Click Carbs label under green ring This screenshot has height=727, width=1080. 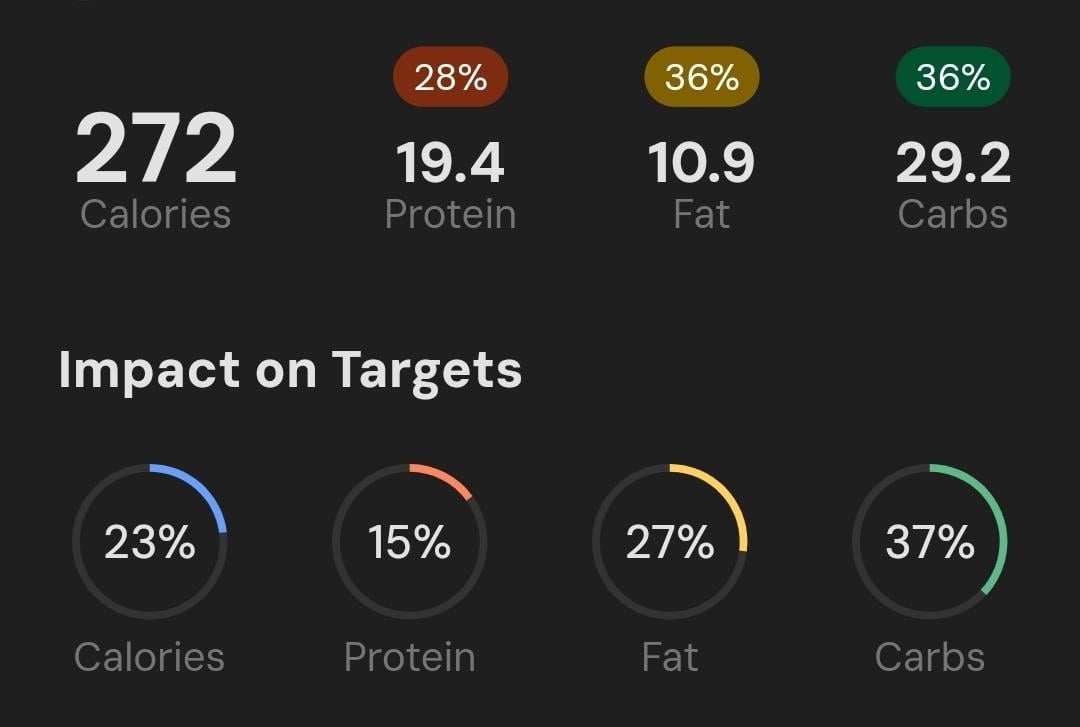point(930,657)
